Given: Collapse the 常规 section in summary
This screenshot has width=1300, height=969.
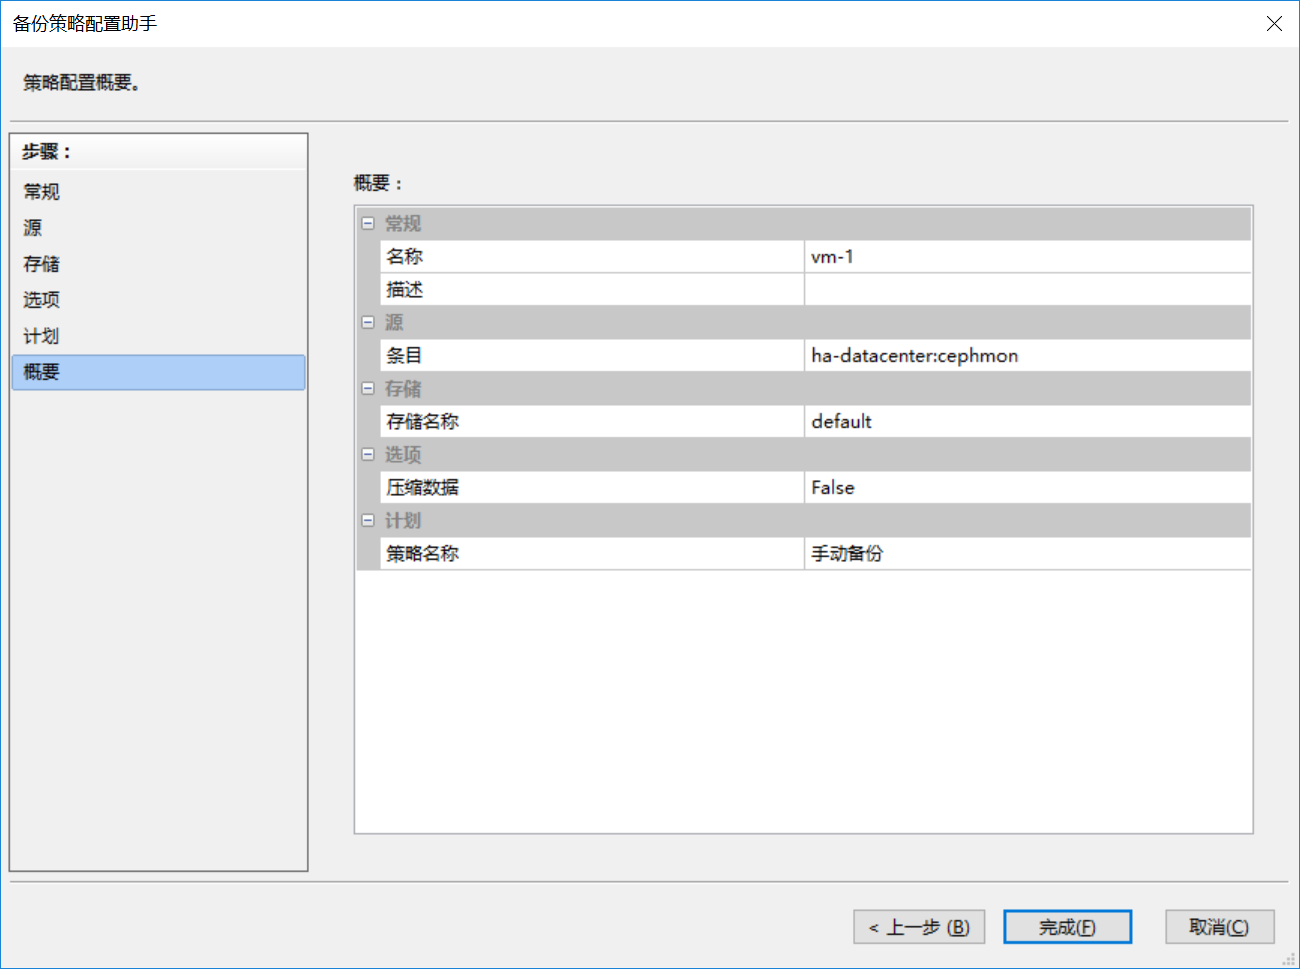Looking at the screenshot, I should (x=368, y=224).
